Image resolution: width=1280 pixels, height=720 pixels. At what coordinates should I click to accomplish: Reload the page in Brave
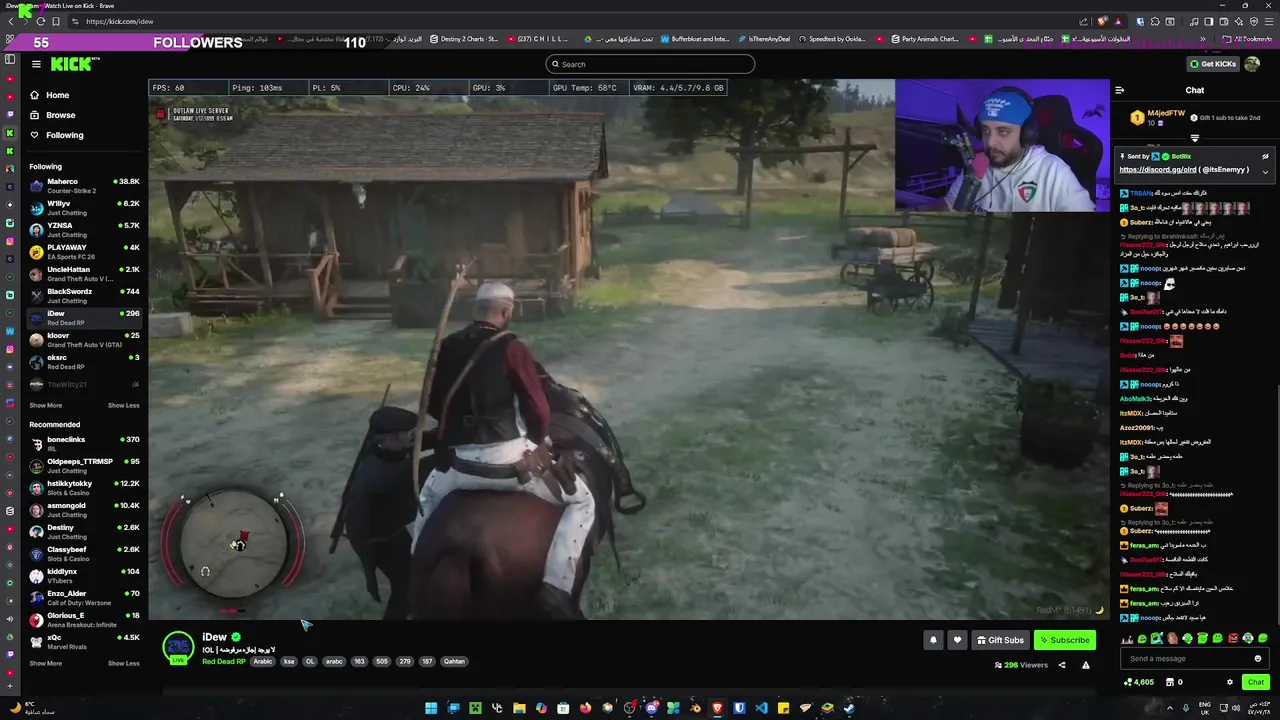coord(41,21)
